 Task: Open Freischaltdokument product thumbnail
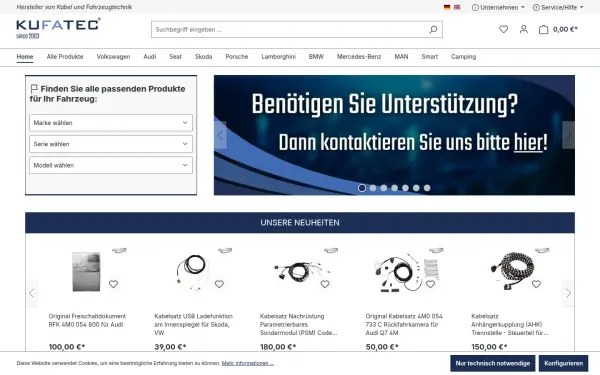coord(86,272)
